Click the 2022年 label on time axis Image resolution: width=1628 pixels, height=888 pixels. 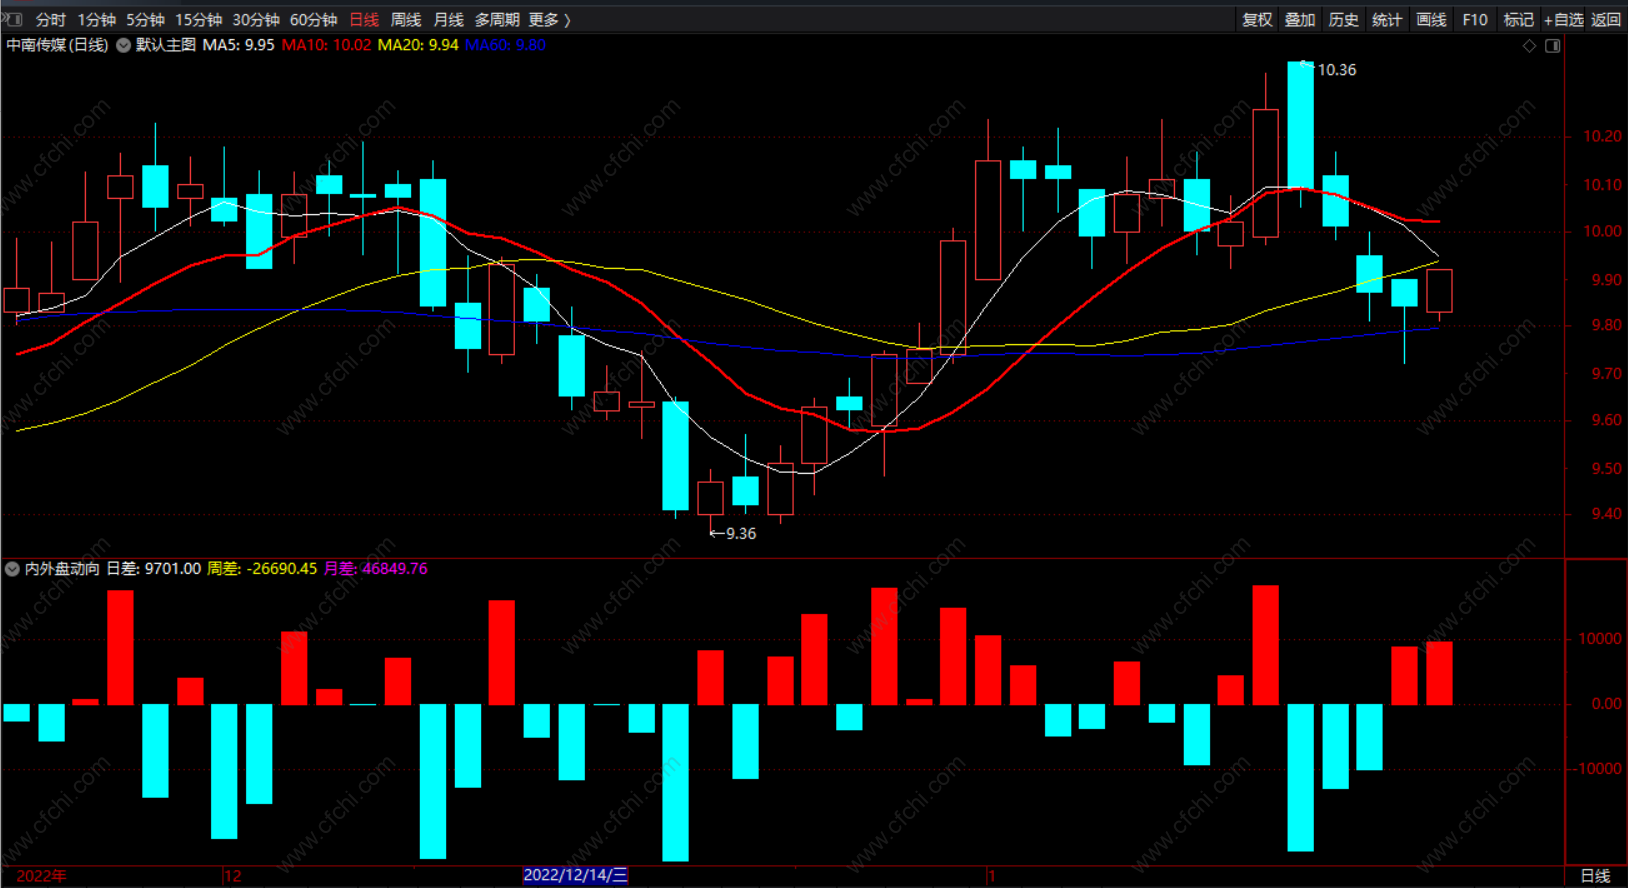(x=42, y=876)
